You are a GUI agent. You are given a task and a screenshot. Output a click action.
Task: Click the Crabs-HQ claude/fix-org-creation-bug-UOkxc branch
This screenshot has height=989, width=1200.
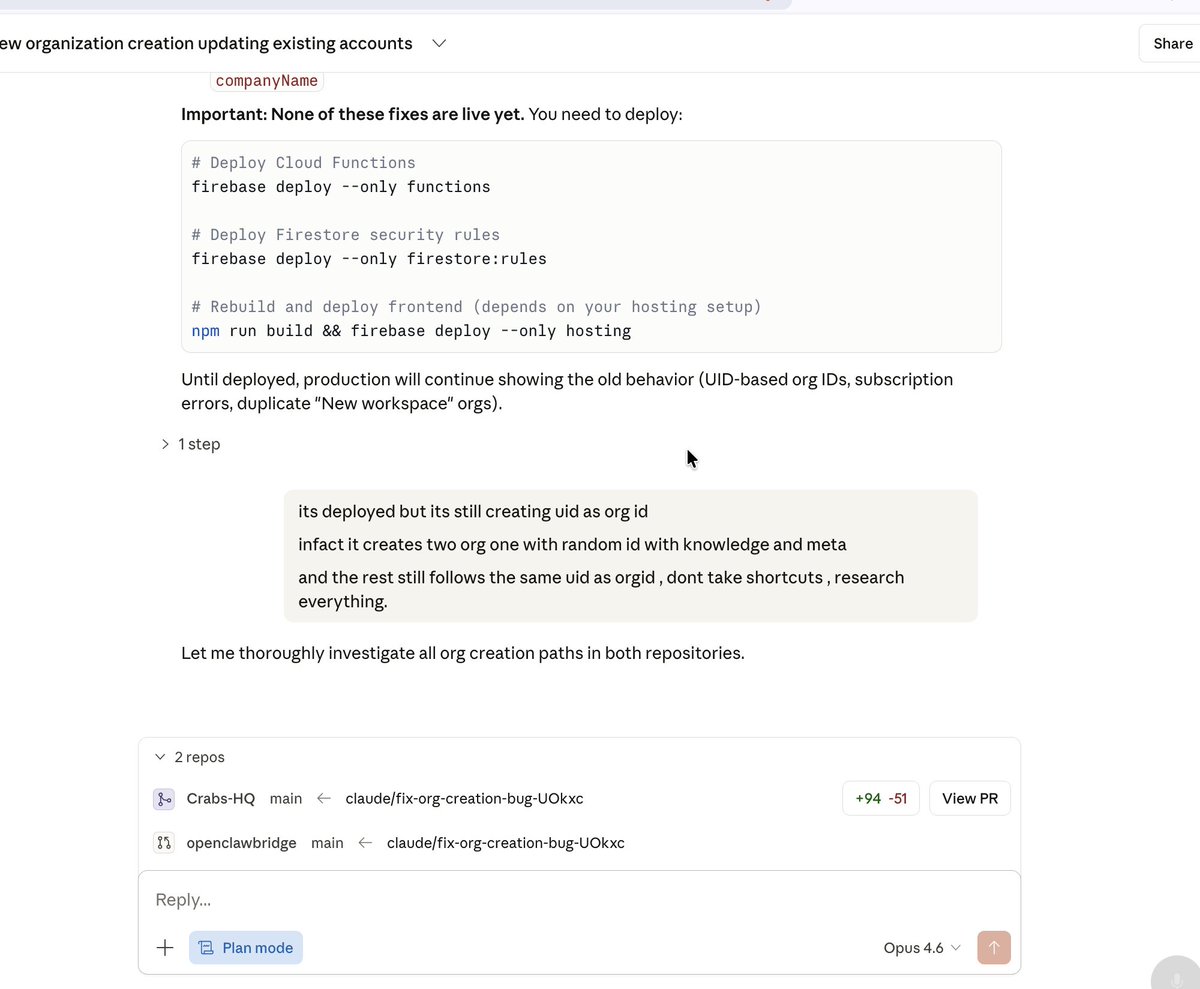464,799
